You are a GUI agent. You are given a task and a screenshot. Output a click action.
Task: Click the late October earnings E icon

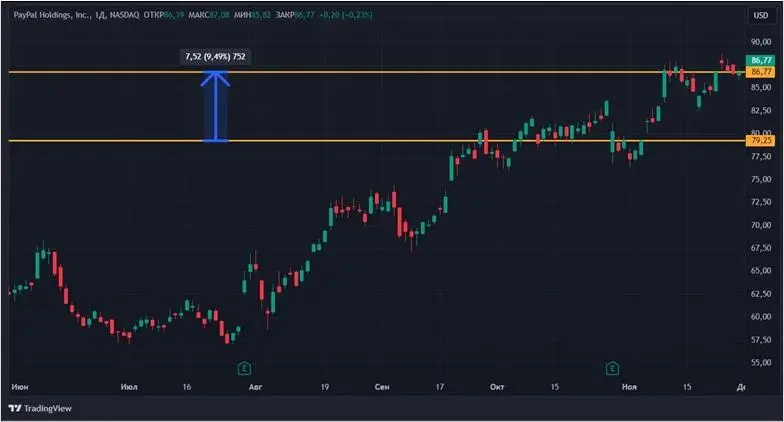click(x=612, y=368)
